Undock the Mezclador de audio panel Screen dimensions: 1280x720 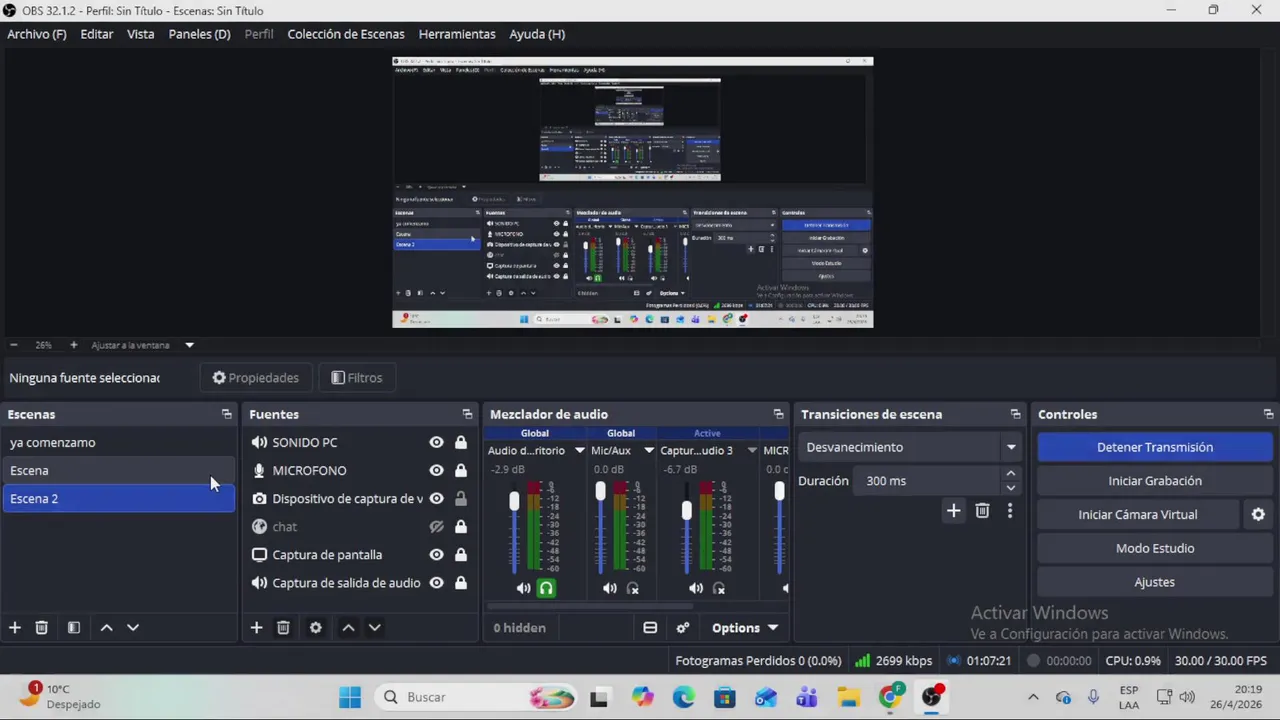778,414
